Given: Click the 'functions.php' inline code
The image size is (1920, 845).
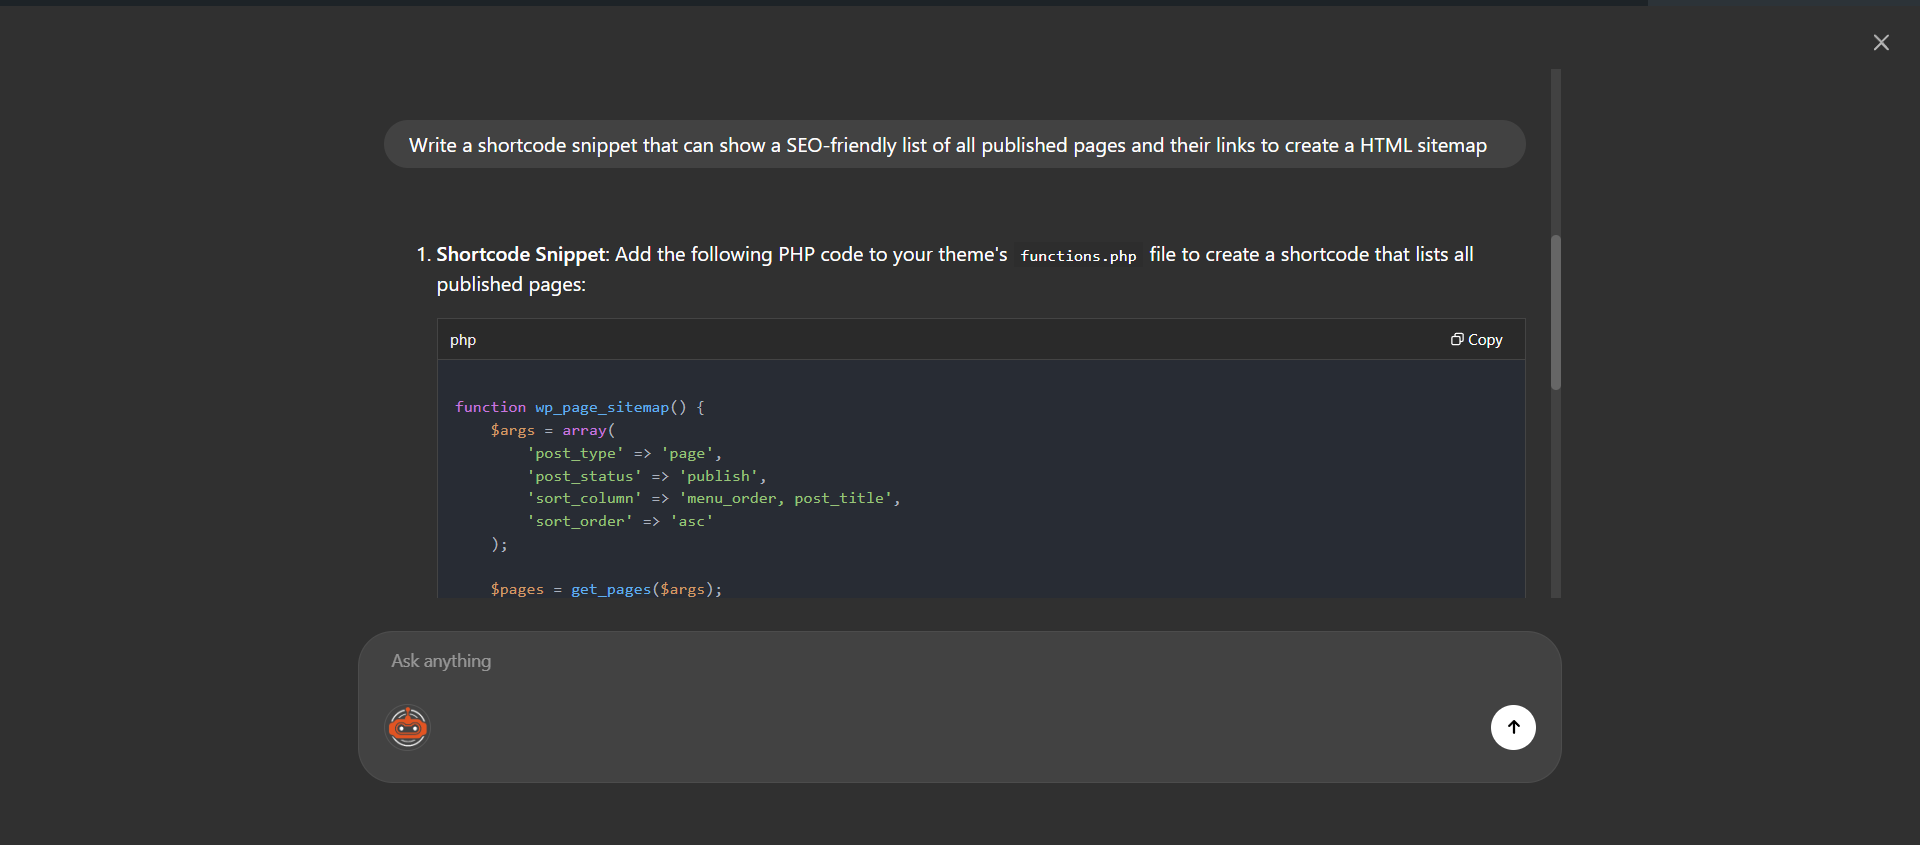Looking at the screenshot, I should tap(1078, 256).
